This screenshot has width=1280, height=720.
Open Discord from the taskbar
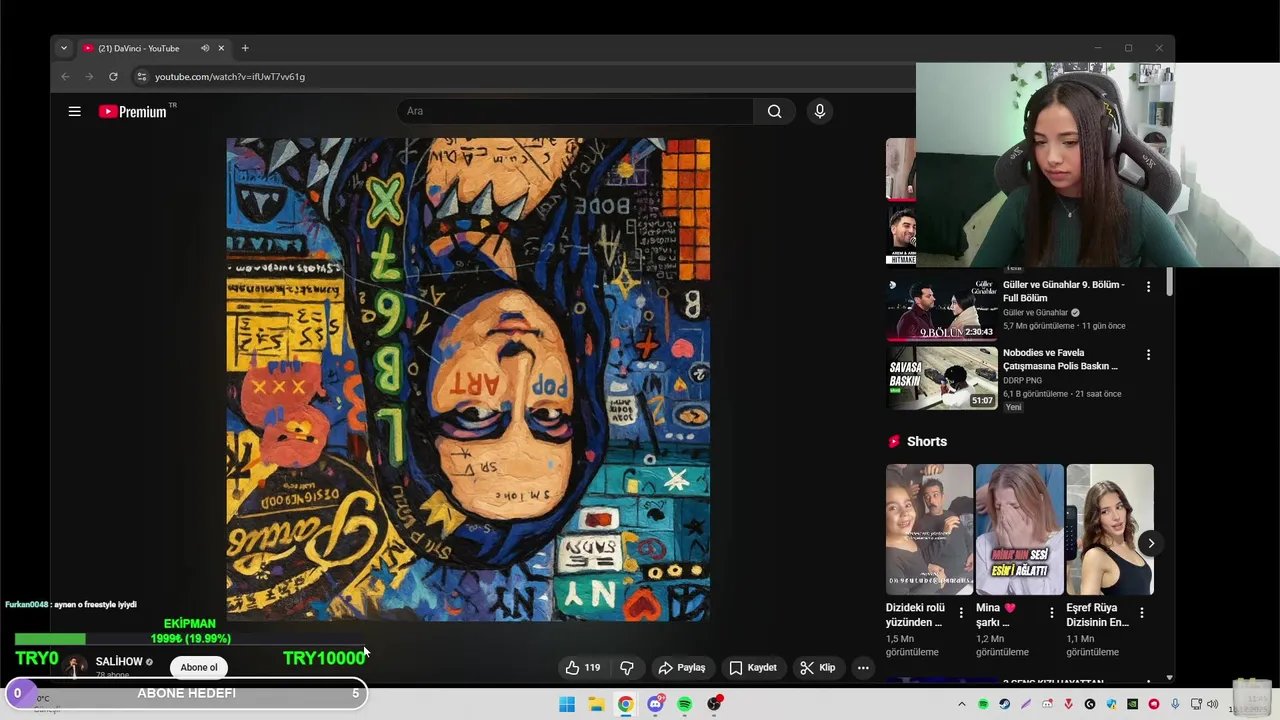655,704
